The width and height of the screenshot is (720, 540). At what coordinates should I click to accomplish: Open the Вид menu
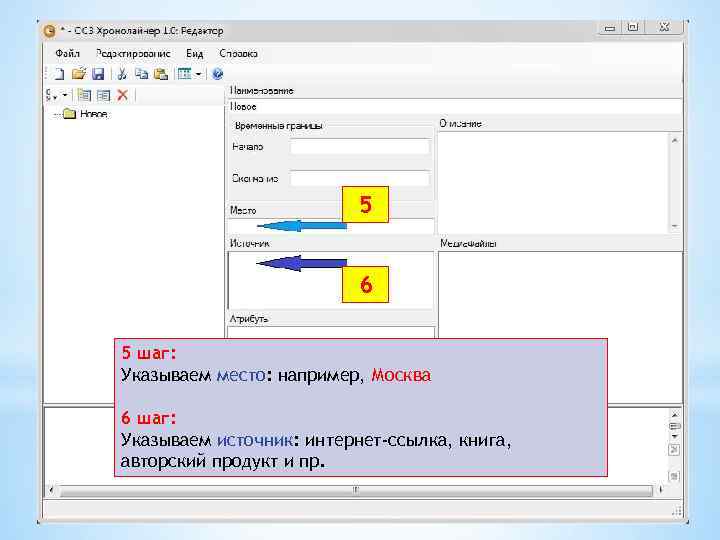point(194,54)
